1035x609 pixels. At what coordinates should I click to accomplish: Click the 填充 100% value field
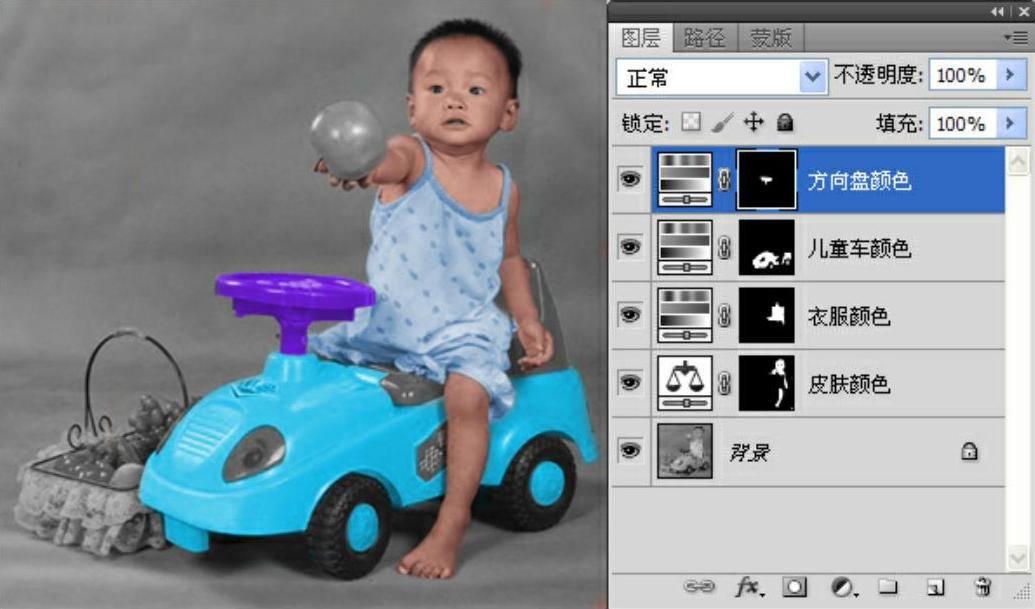click(963, 123)
